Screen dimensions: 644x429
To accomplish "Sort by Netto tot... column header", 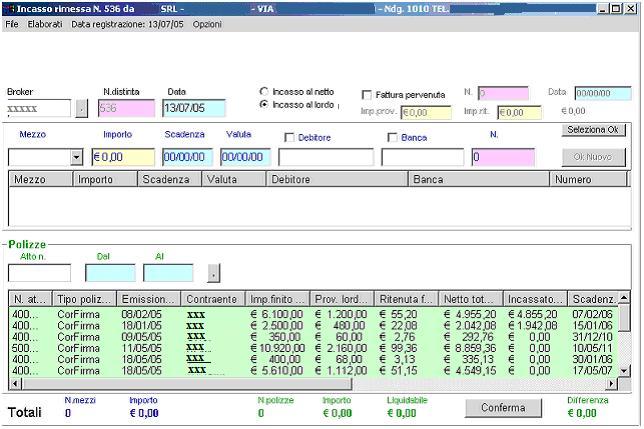I will coord(471,299).
